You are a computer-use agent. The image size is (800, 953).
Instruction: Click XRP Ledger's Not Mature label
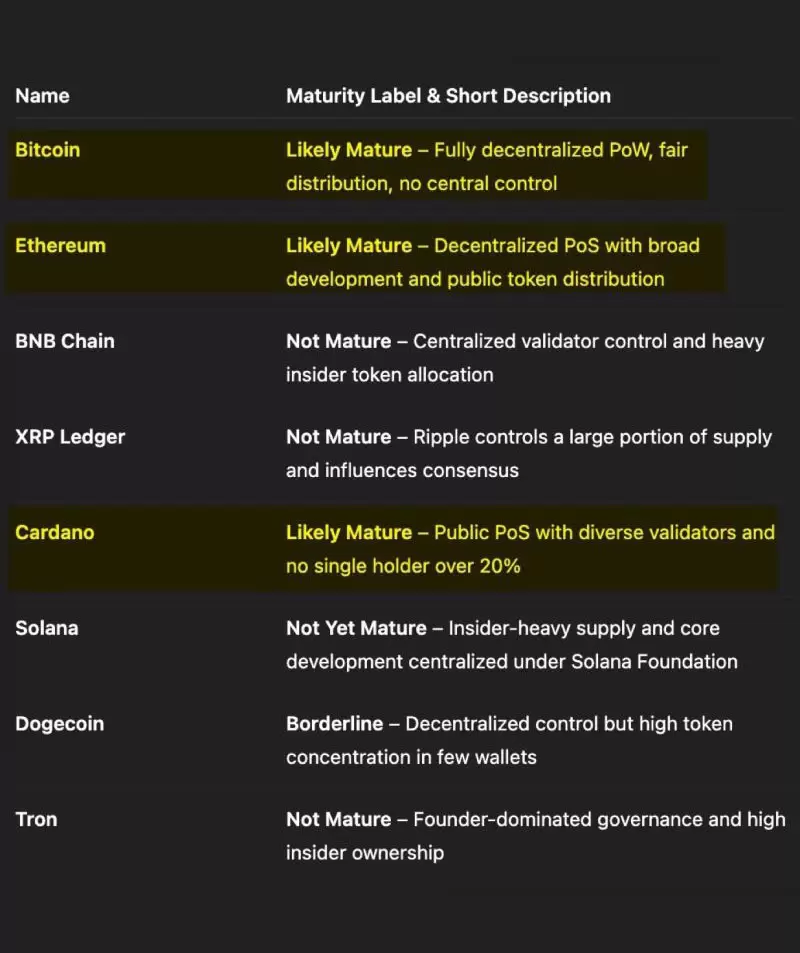(x=339, y=436)
